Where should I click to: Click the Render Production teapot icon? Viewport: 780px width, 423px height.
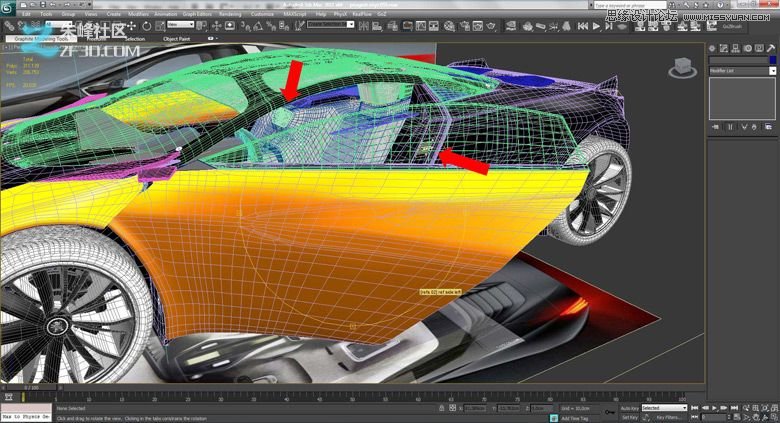pos(491,26)
